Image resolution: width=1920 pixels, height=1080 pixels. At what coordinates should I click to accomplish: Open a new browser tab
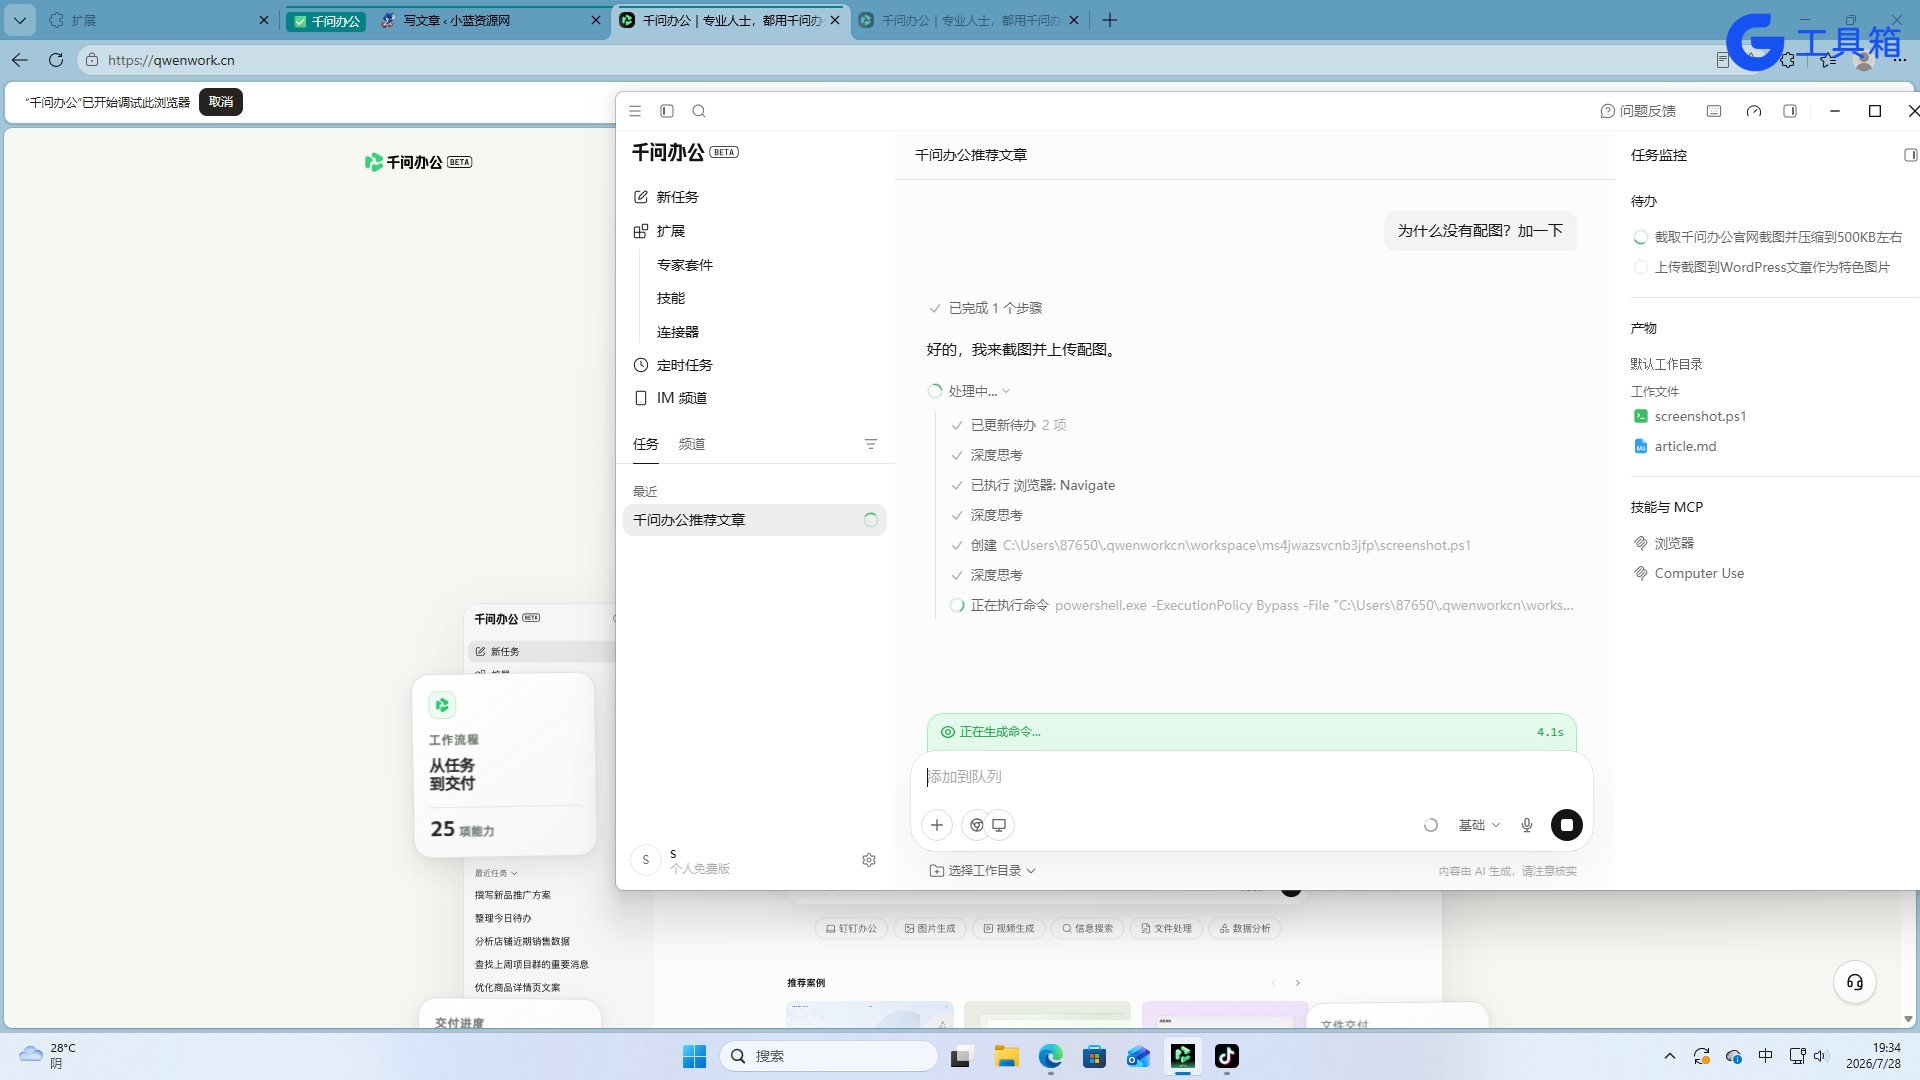(1110, 20)
